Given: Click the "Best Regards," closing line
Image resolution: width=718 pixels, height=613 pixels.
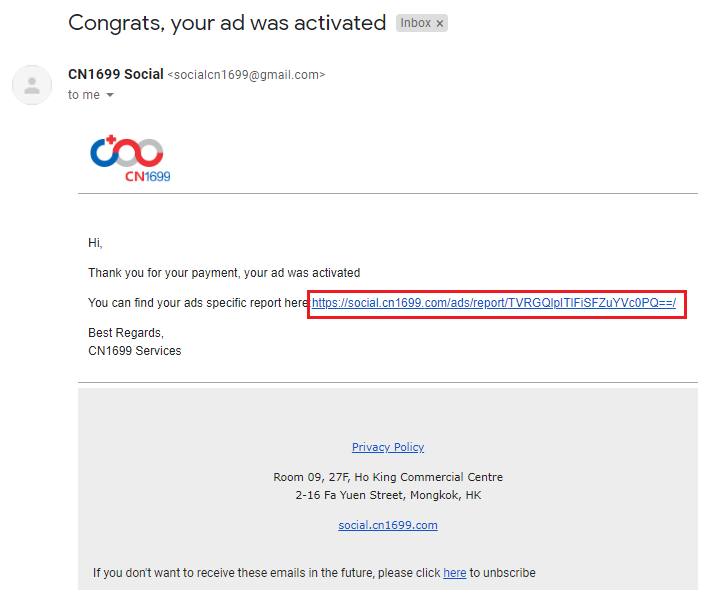Looking at the screenshot, I should click(126, 333).
